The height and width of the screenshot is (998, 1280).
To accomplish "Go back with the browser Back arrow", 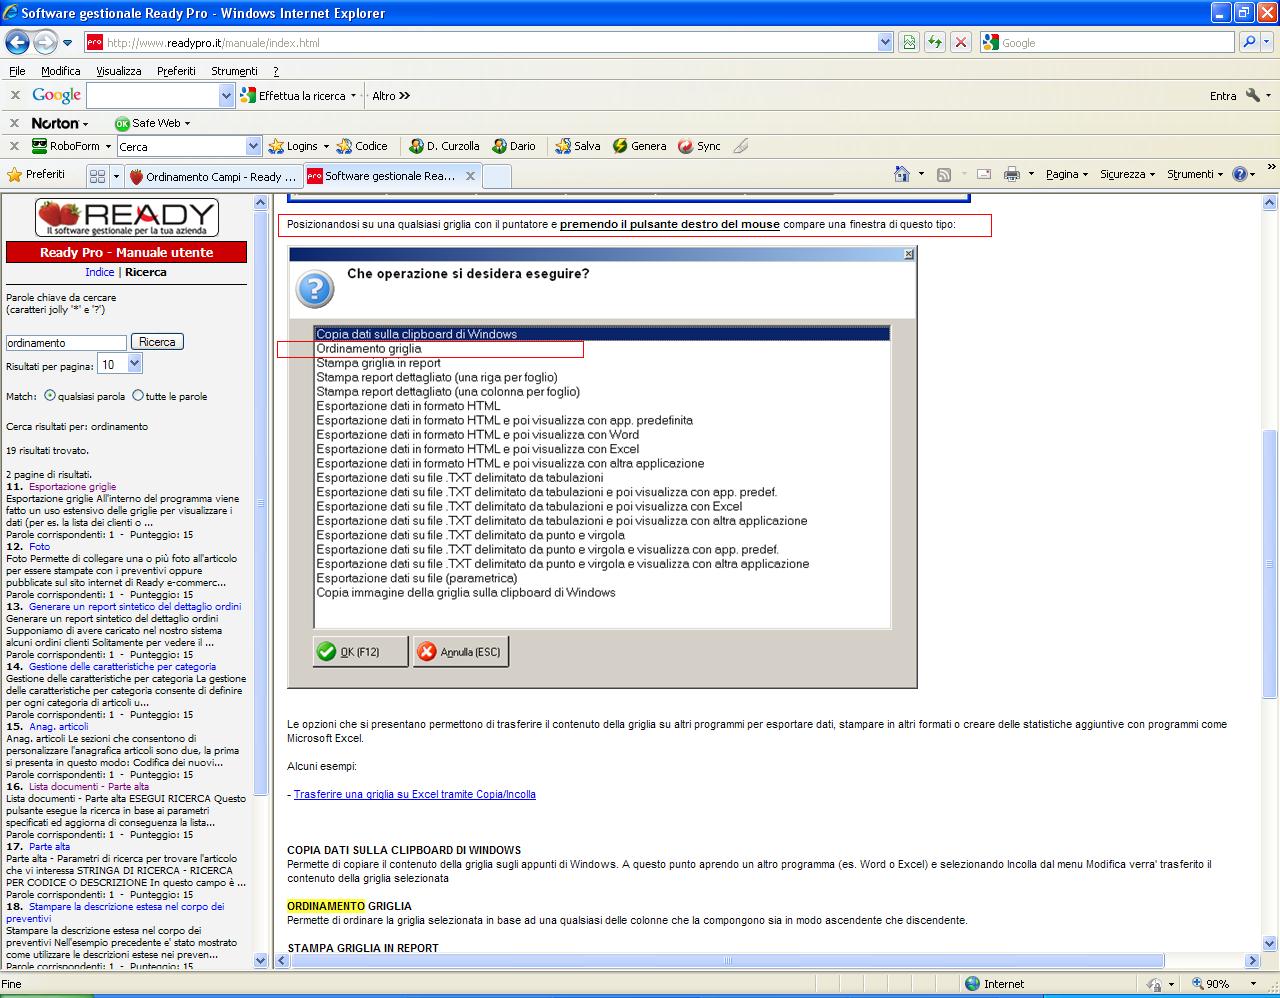I will coord(16,42).
